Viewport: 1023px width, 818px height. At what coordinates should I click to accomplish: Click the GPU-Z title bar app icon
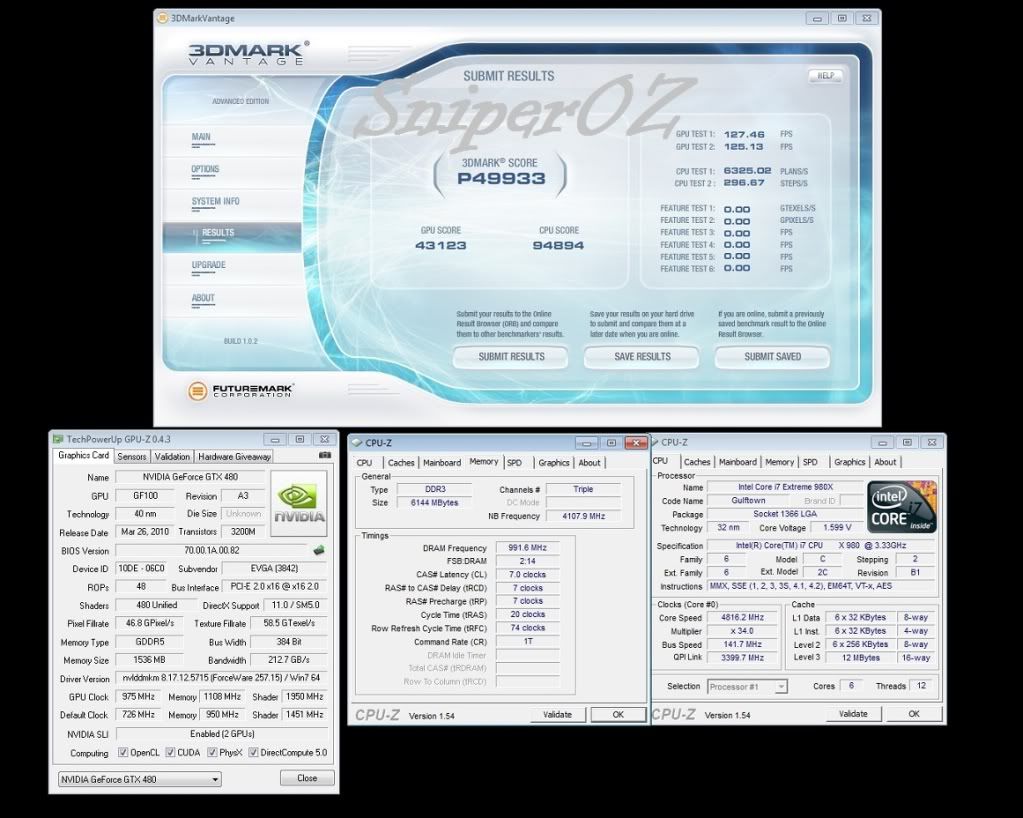pyautogui.click(x=58, y=439)
